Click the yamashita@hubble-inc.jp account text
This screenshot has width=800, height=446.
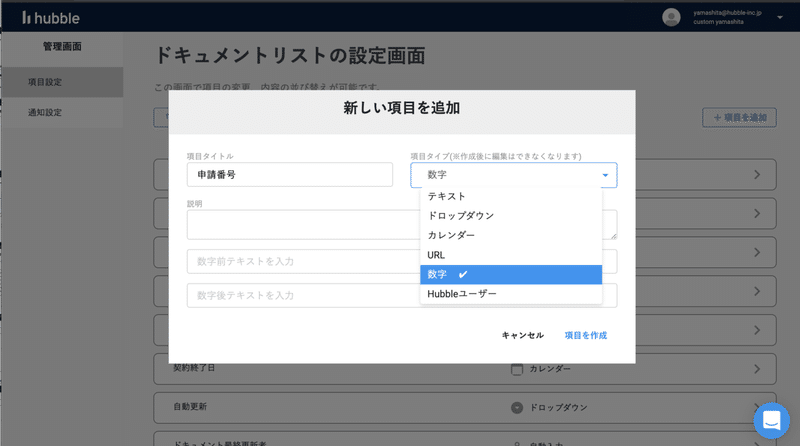pos(727,13)
